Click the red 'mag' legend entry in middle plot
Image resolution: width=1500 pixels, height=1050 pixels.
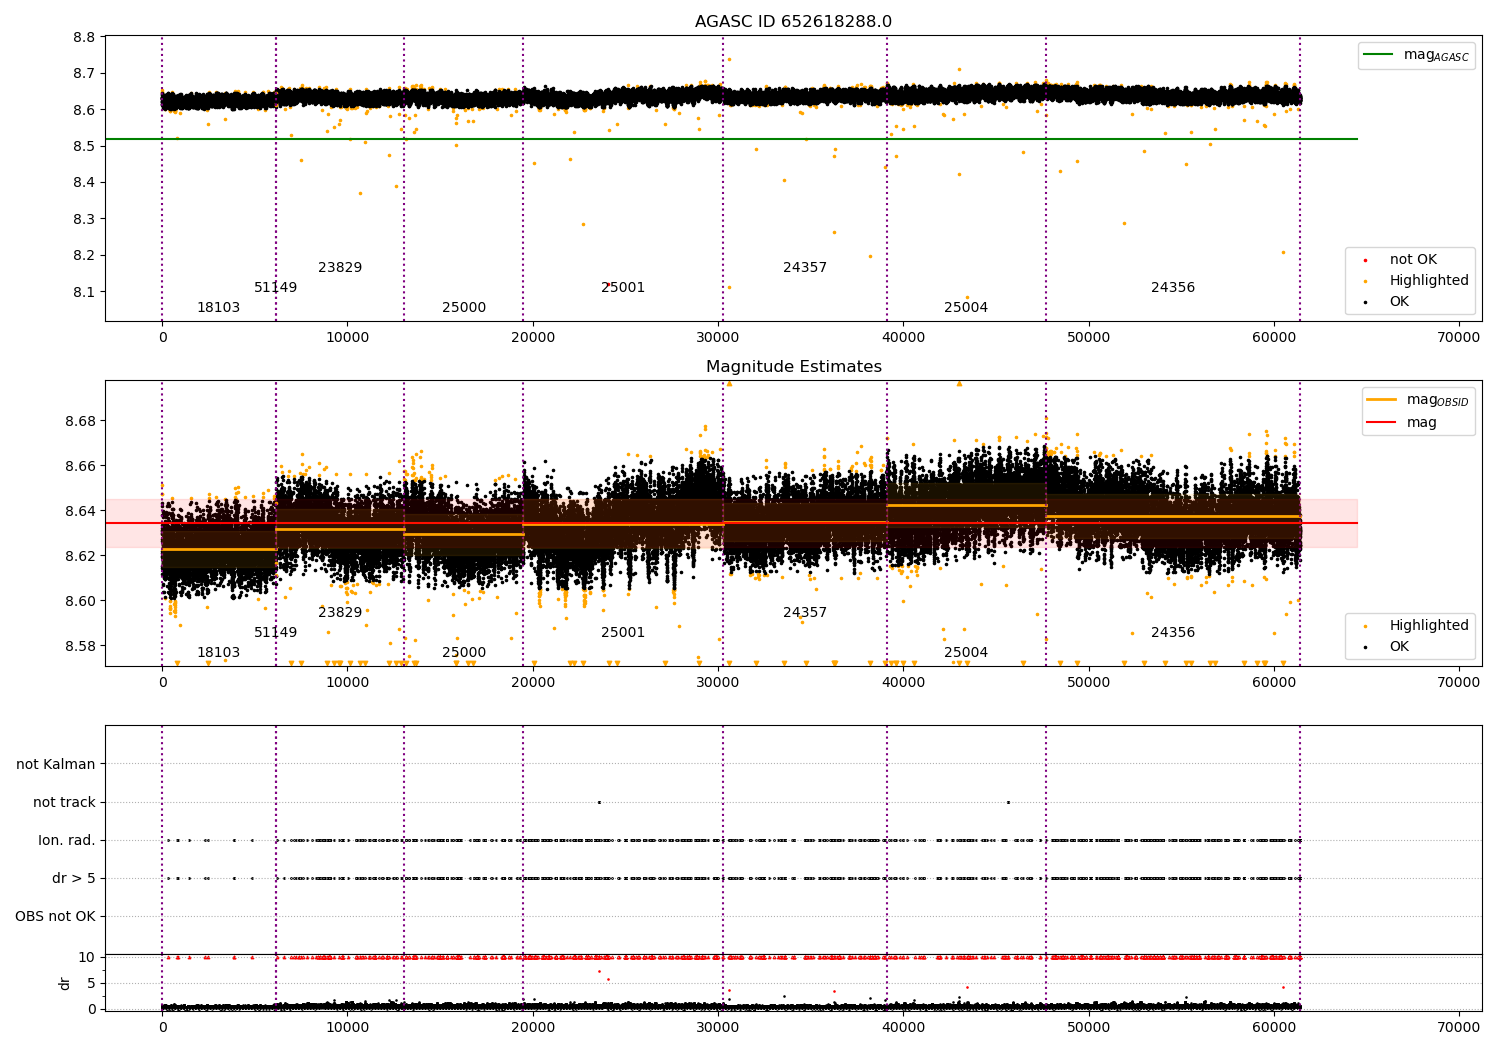click(1402, 423)
